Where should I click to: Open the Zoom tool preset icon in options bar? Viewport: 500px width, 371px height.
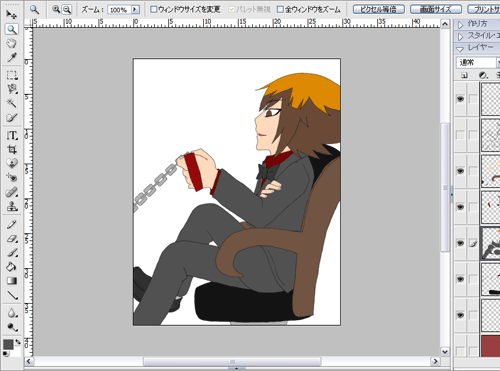pos(34,9)
